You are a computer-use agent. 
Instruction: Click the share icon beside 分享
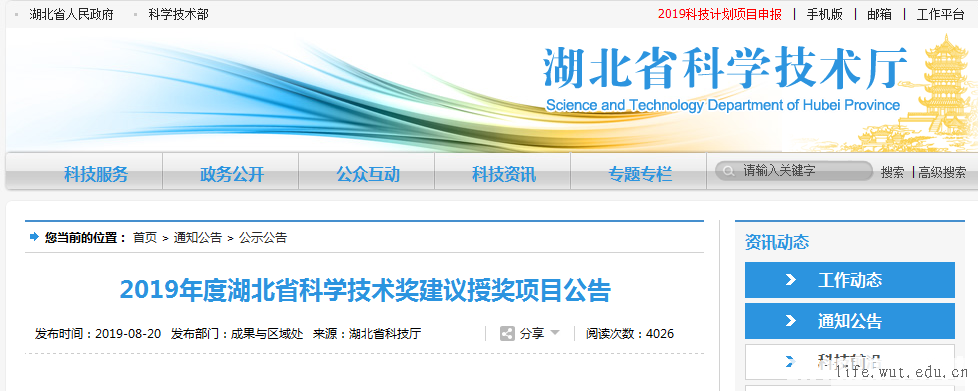(507, 334)
